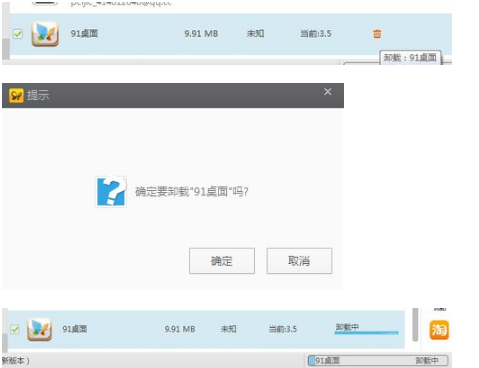The height and width of the screenshot is (368, 479).
Task: Confirm uninstall with 确定 button
Action: [x=222, y=261]
